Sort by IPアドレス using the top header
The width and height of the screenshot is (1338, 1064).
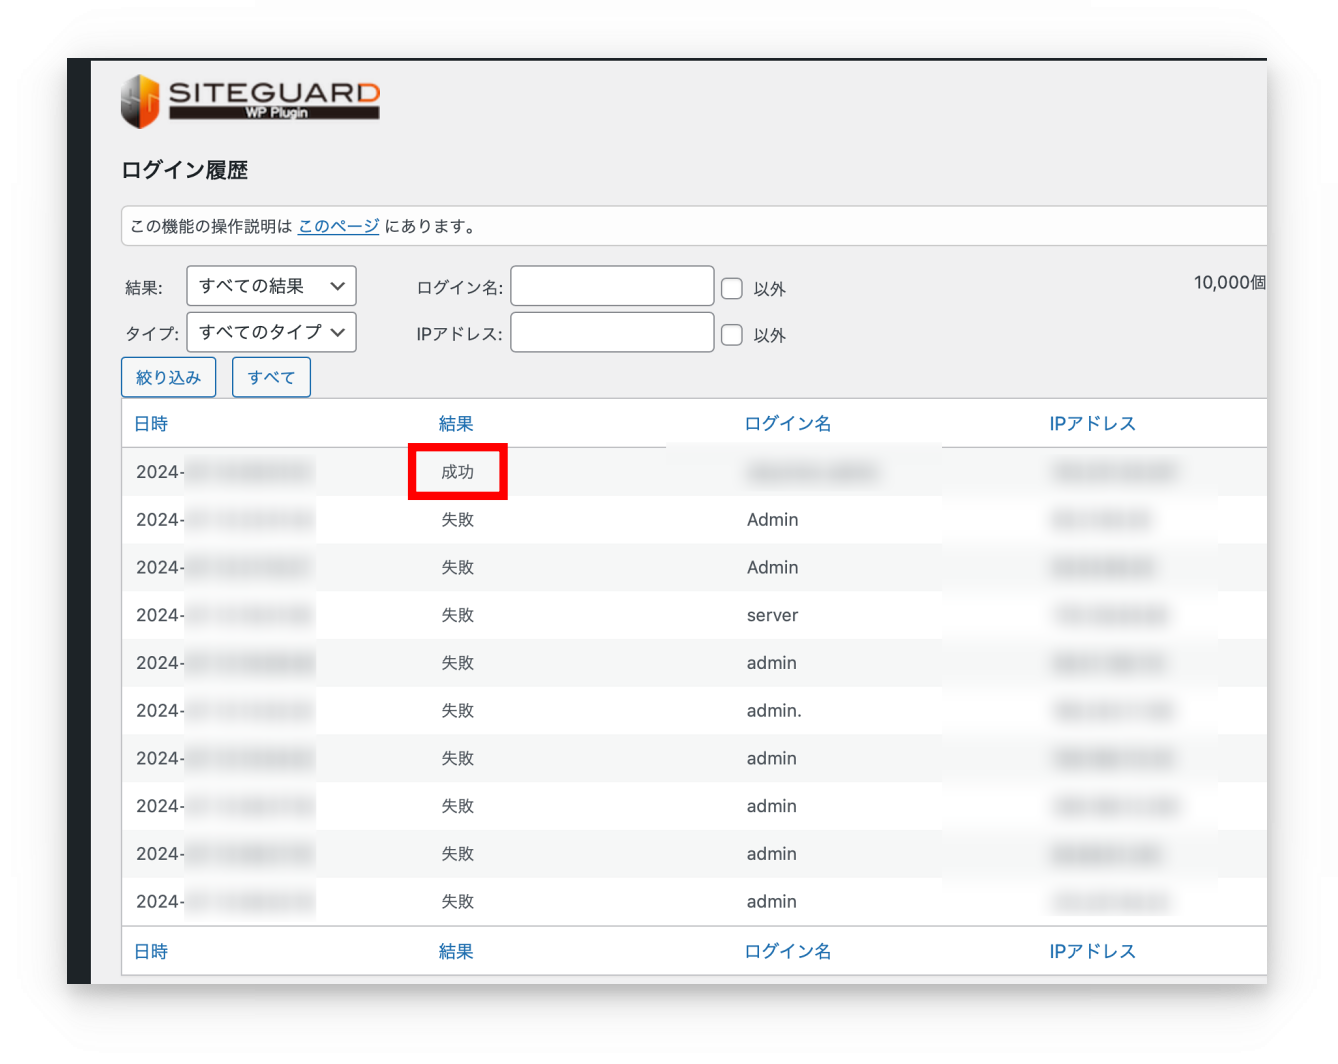(x=1092, y=424)
